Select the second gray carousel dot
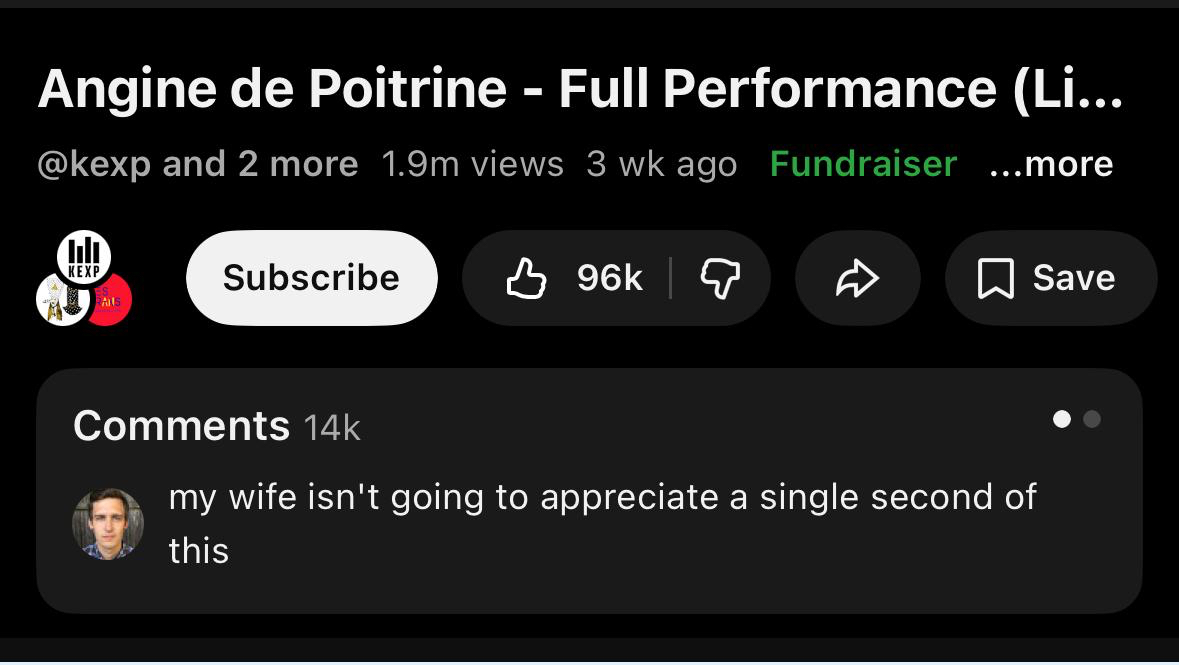This screenshot has width=1179, height=665. (x=1092, y=419)
